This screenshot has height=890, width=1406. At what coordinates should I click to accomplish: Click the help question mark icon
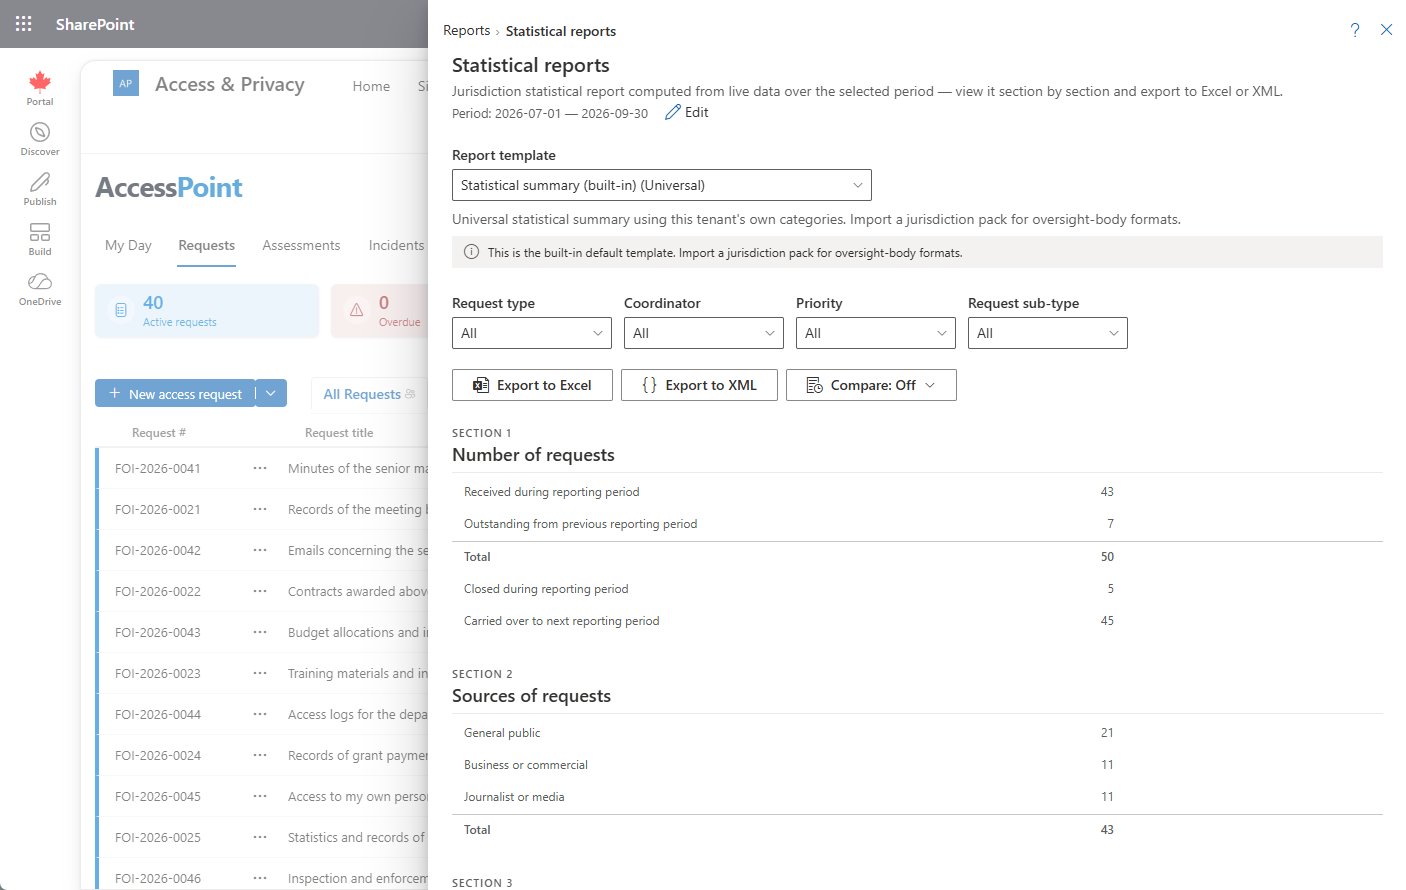(1355, 30)
